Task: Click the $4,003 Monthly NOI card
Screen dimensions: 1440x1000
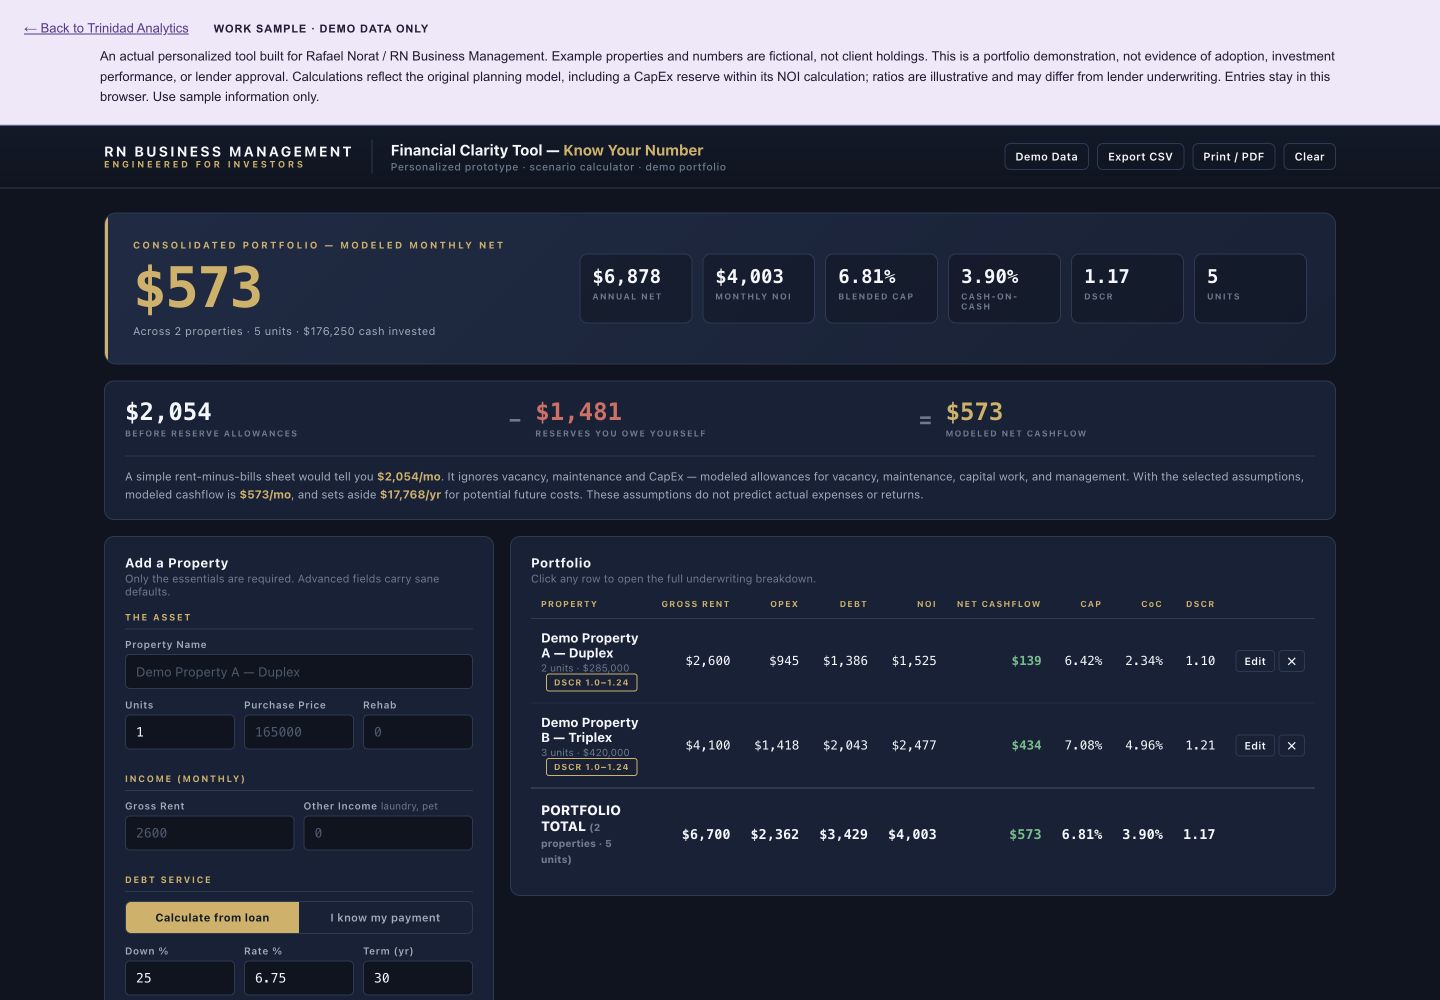Action: (x=759, y=288)
